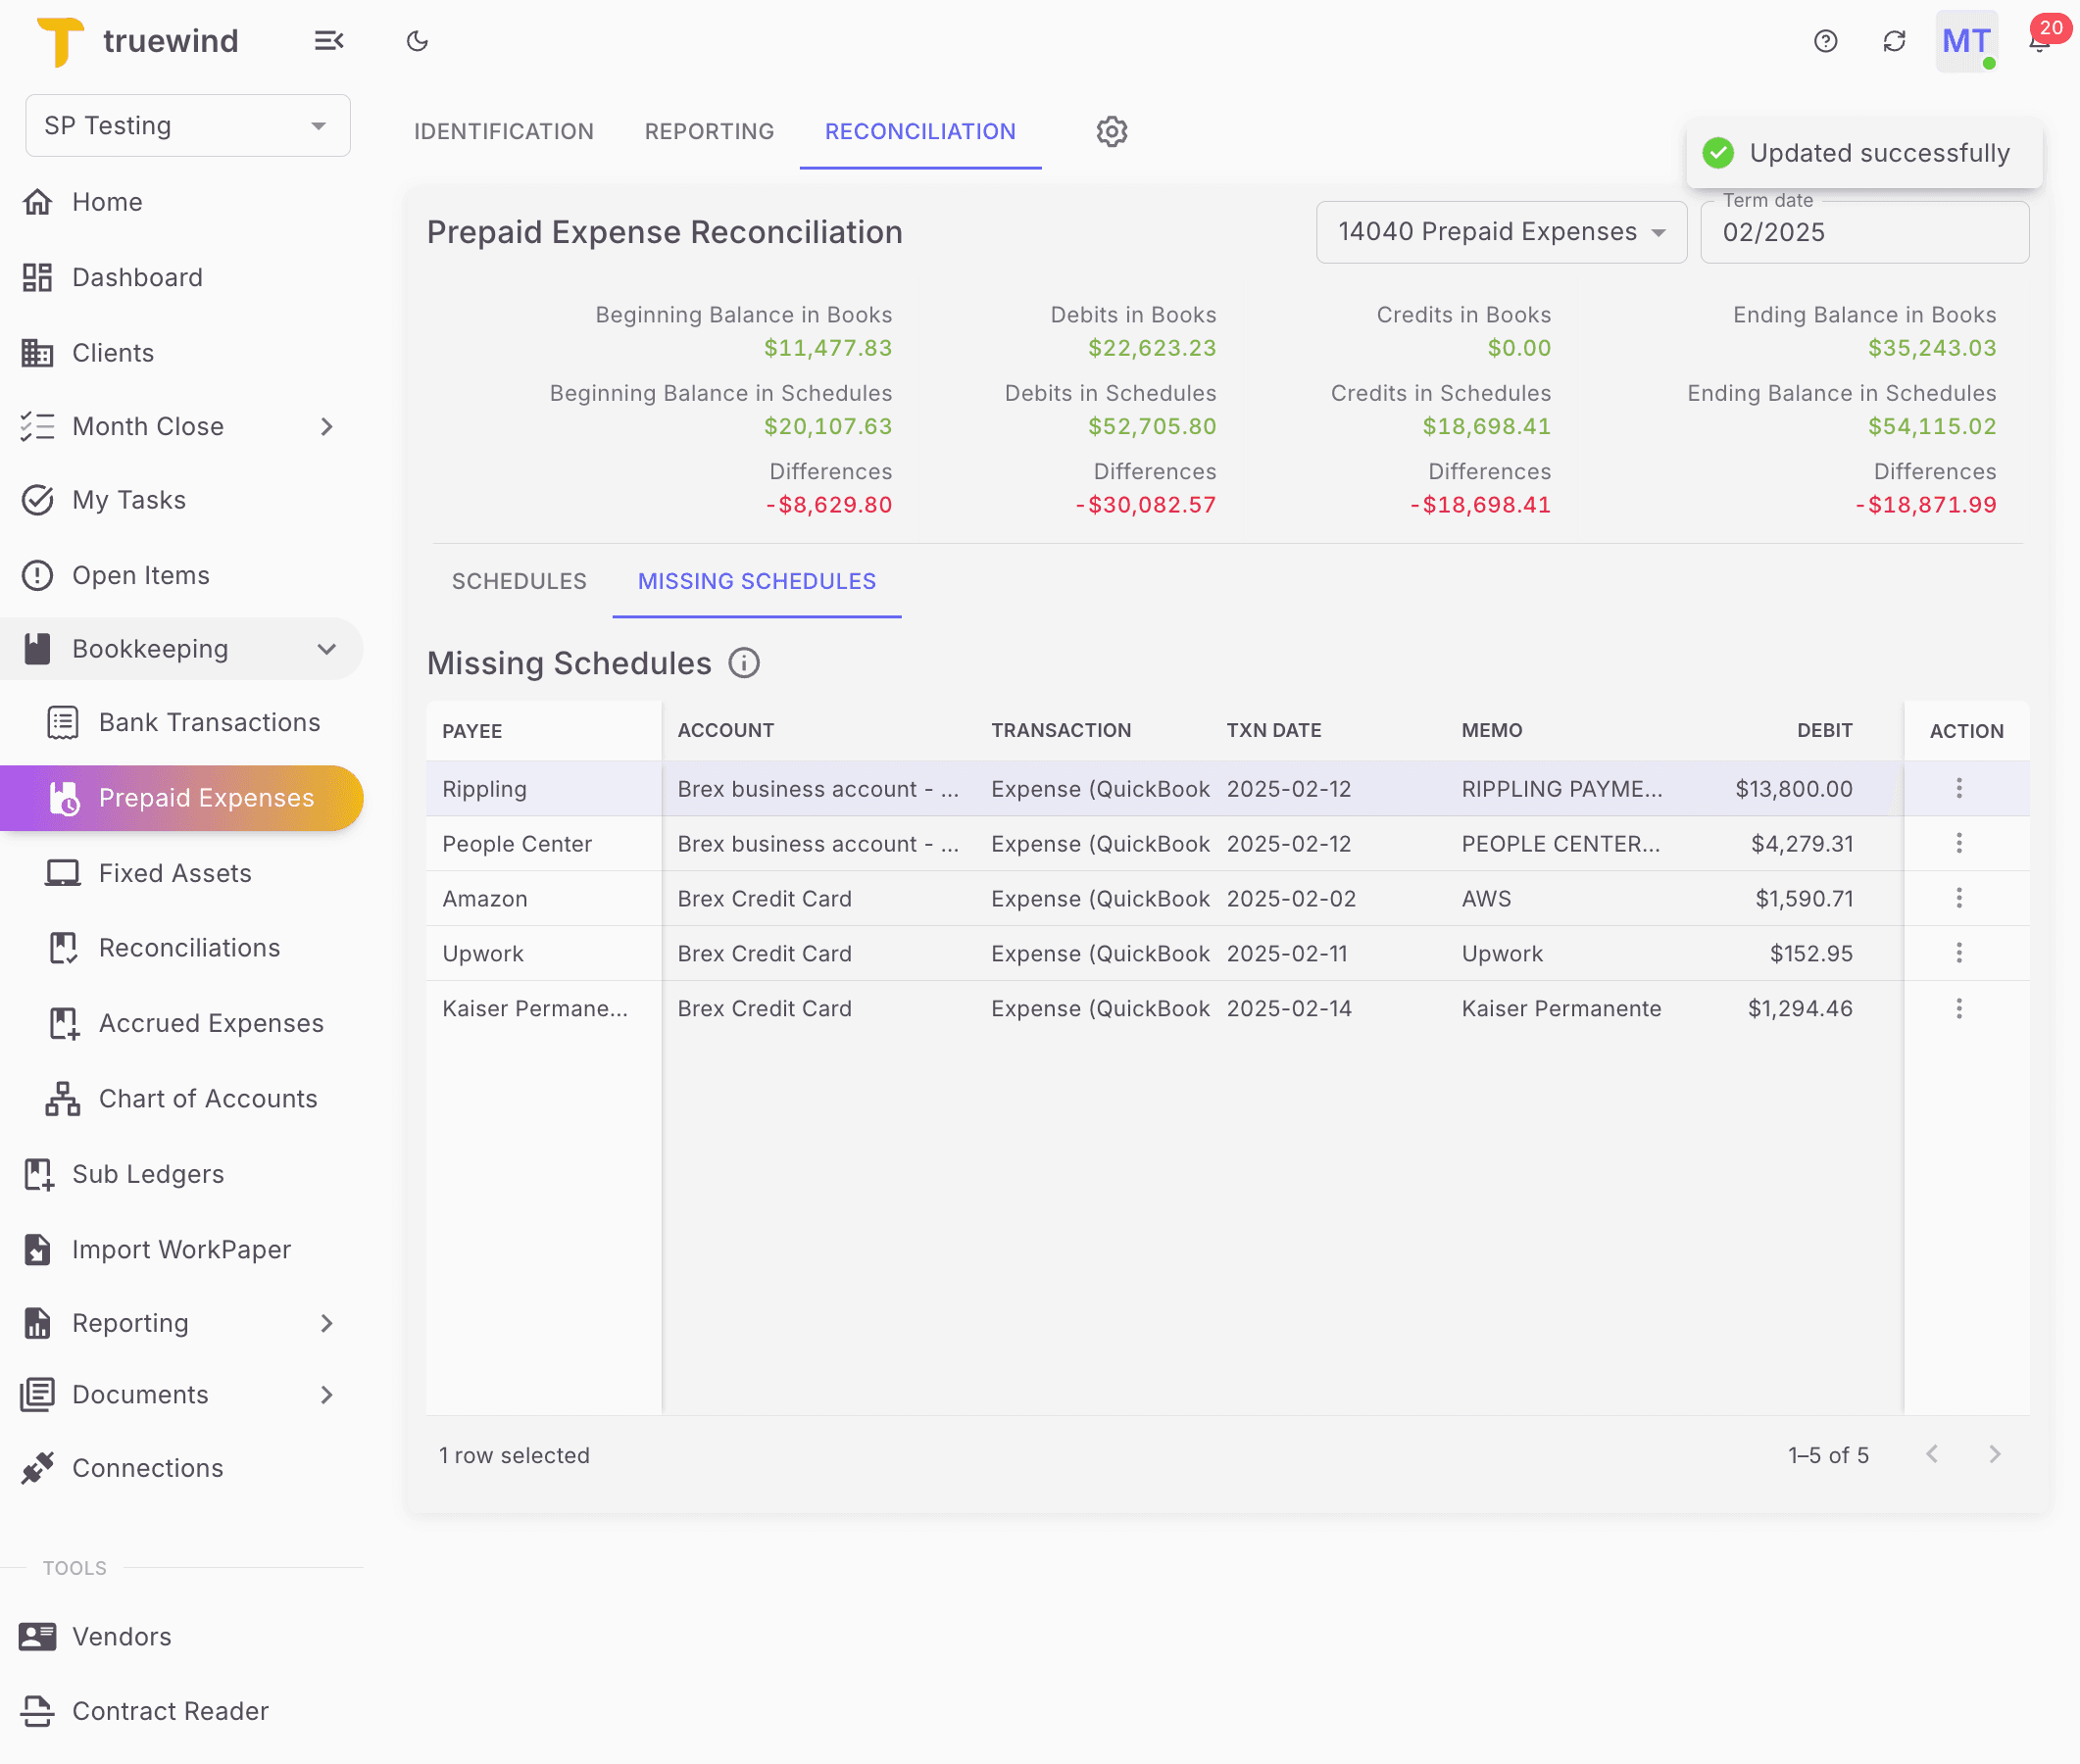Switch to the Schedules tab

tap(519, 581)
